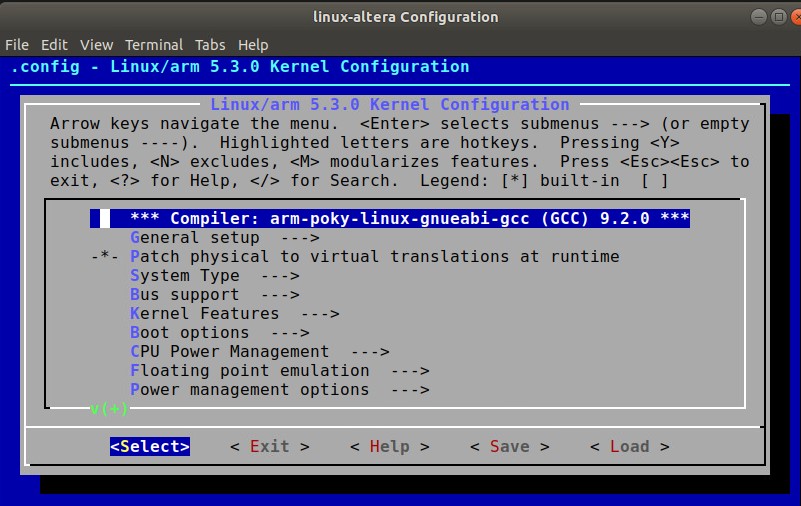Maximize the terminal window
This screenshot has width=801, height=506.
pyautogui.click(x=779, y=17)
